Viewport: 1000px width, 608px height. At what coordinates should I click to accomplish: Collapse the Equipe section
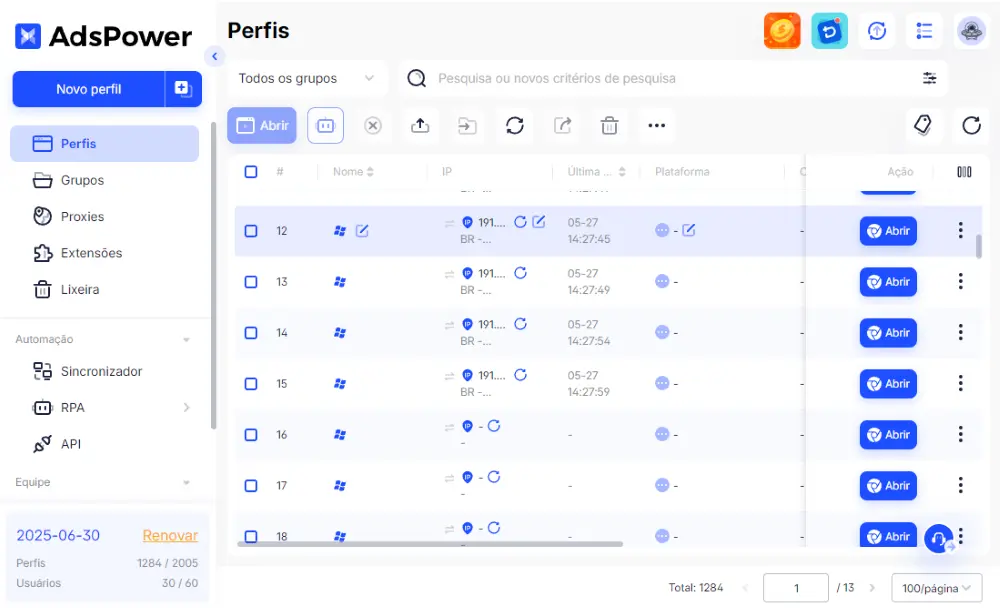[x=186, y=482]
